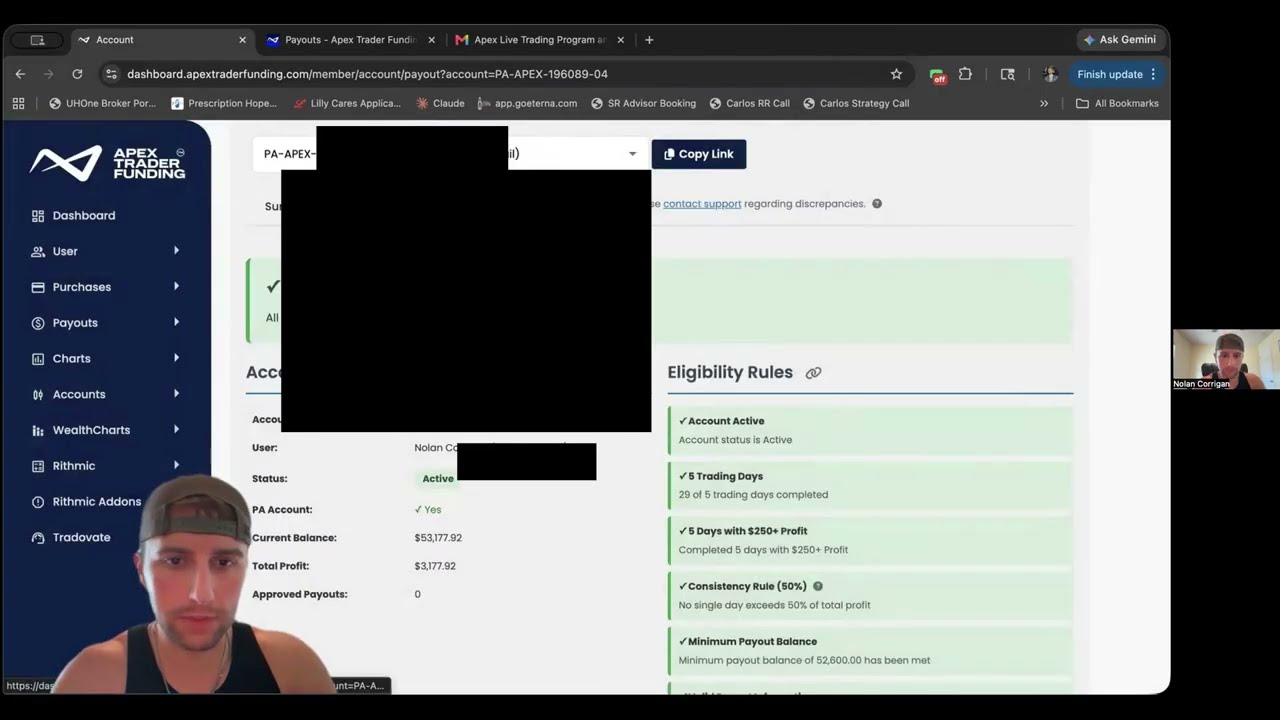Open Lilly Cares Application bookmark
This screenshot has width=1280, height=720.
[347, 103]
